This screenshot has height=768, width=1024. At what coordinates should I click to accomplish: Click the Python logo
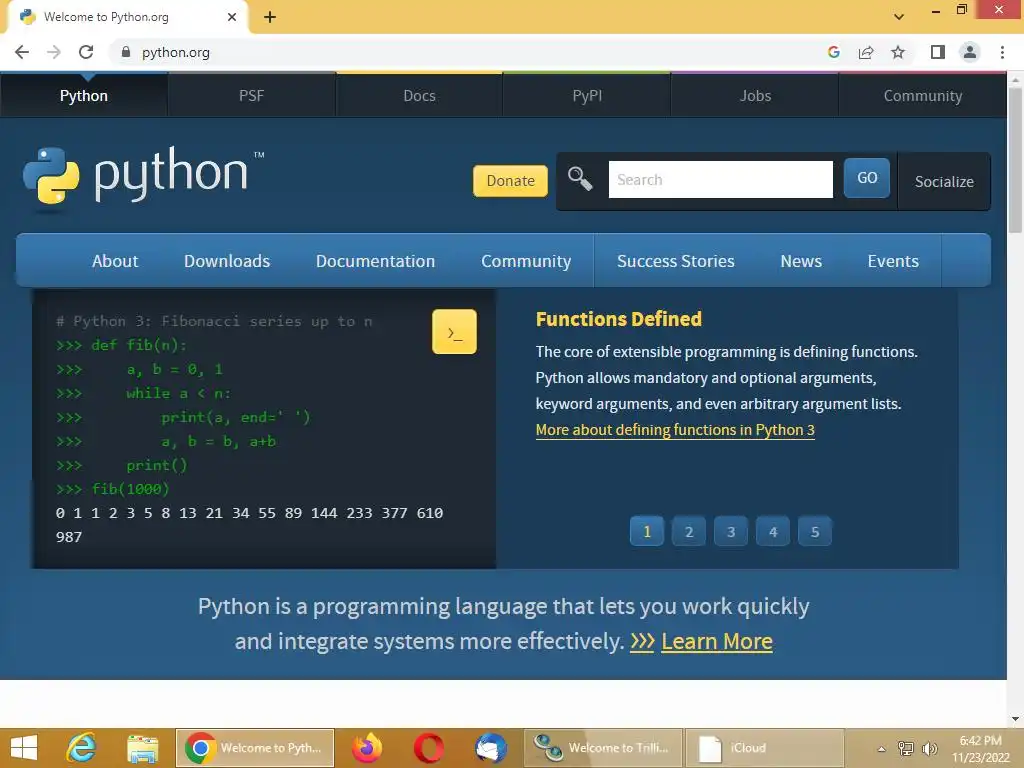[x=144, y=177]
